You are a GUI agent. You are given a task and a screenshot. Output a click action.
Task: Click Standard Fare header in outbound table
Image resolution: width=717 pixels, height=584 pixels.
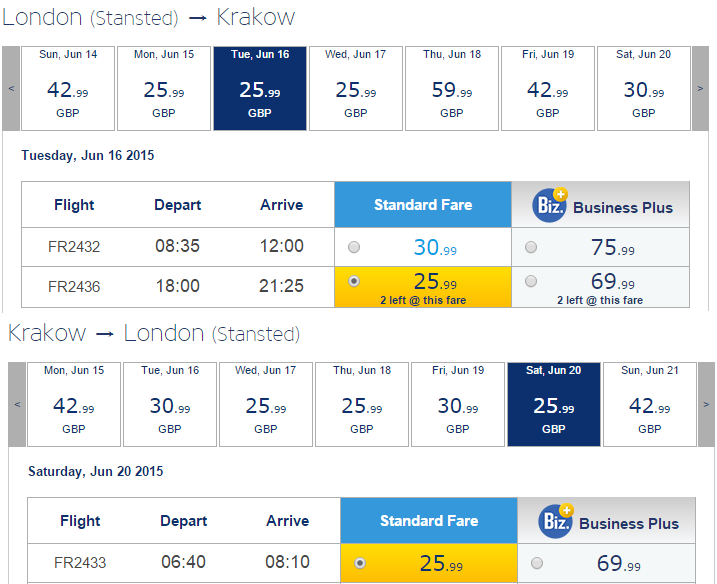point(423,204)
